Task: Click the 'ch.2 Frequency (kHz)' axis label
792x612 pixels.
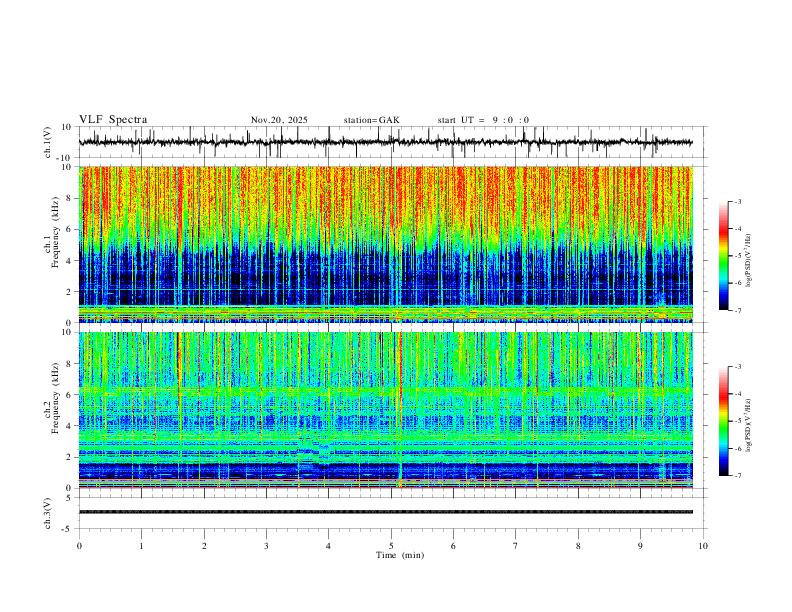Action: pyautogui.click(x=52, y=398)
